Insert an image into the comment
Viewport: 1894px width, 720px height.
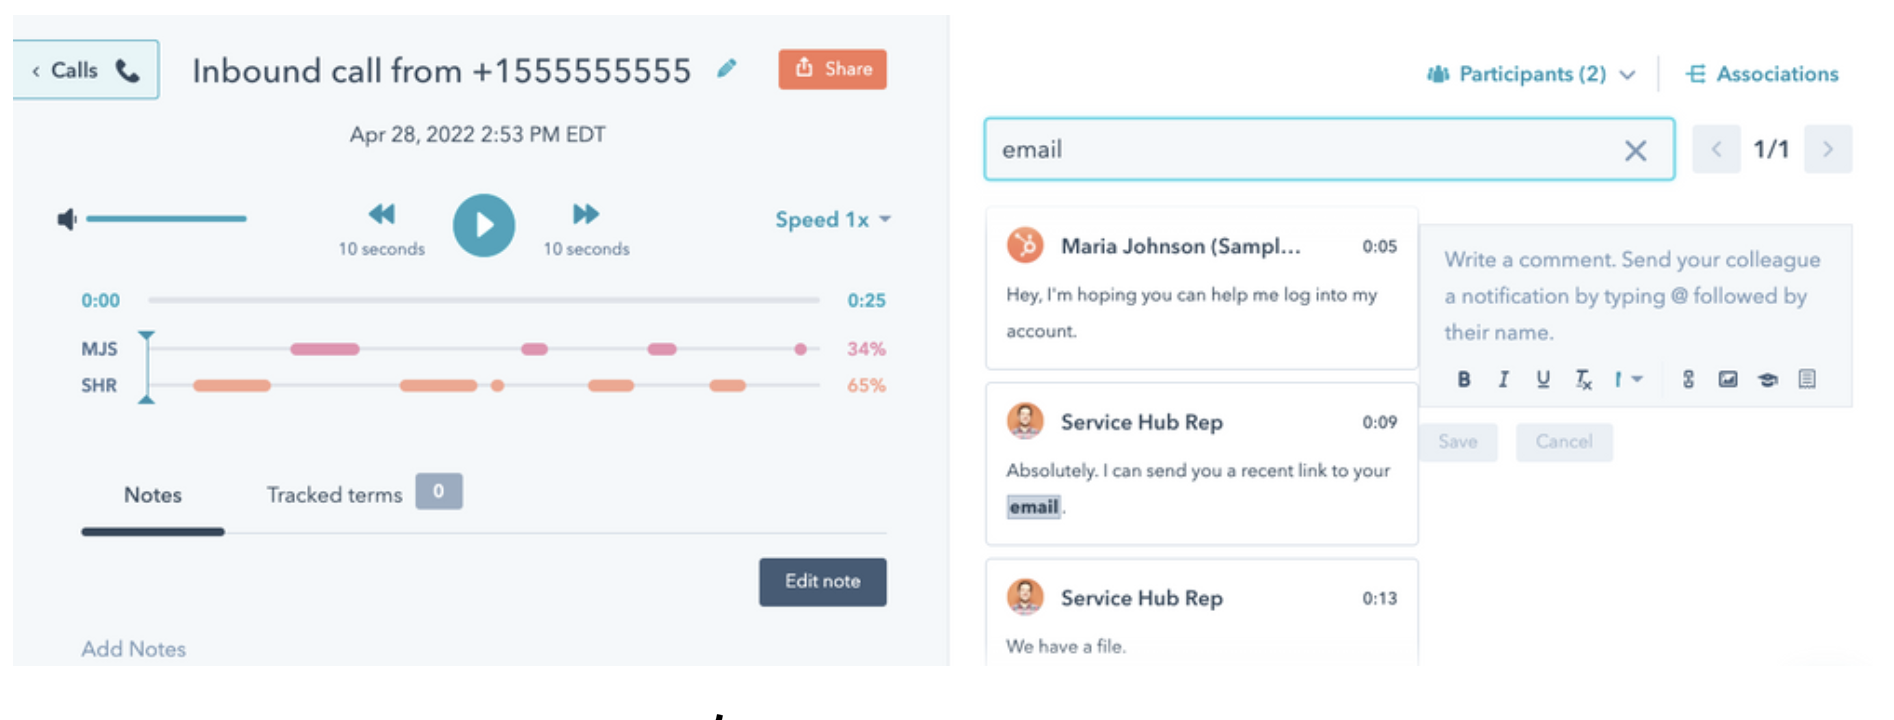tap(1727, 379)
